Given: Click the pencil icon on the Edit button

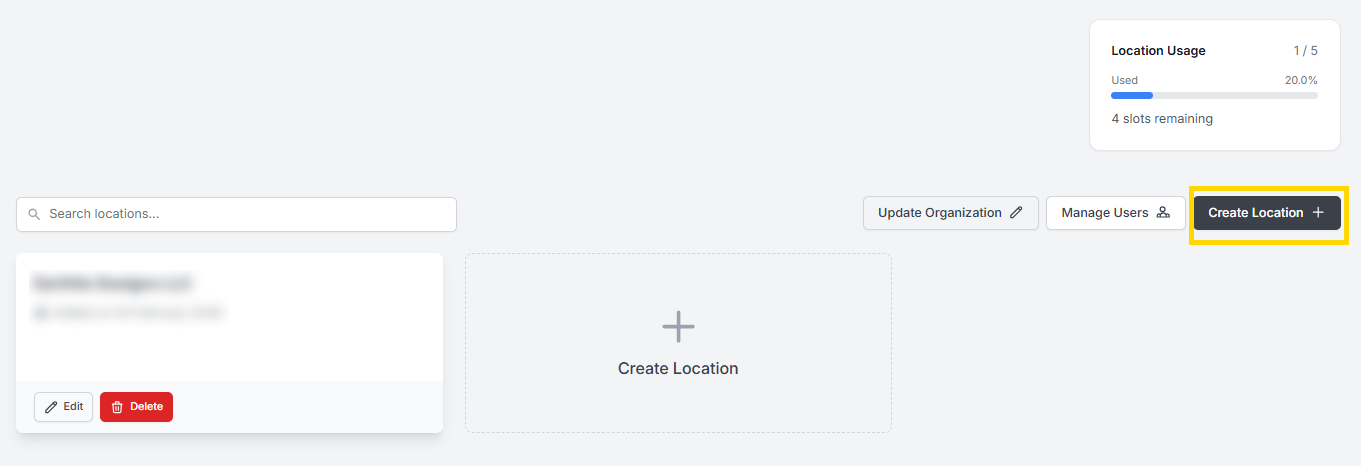Looking at the screenshot, I should point(51,407).
